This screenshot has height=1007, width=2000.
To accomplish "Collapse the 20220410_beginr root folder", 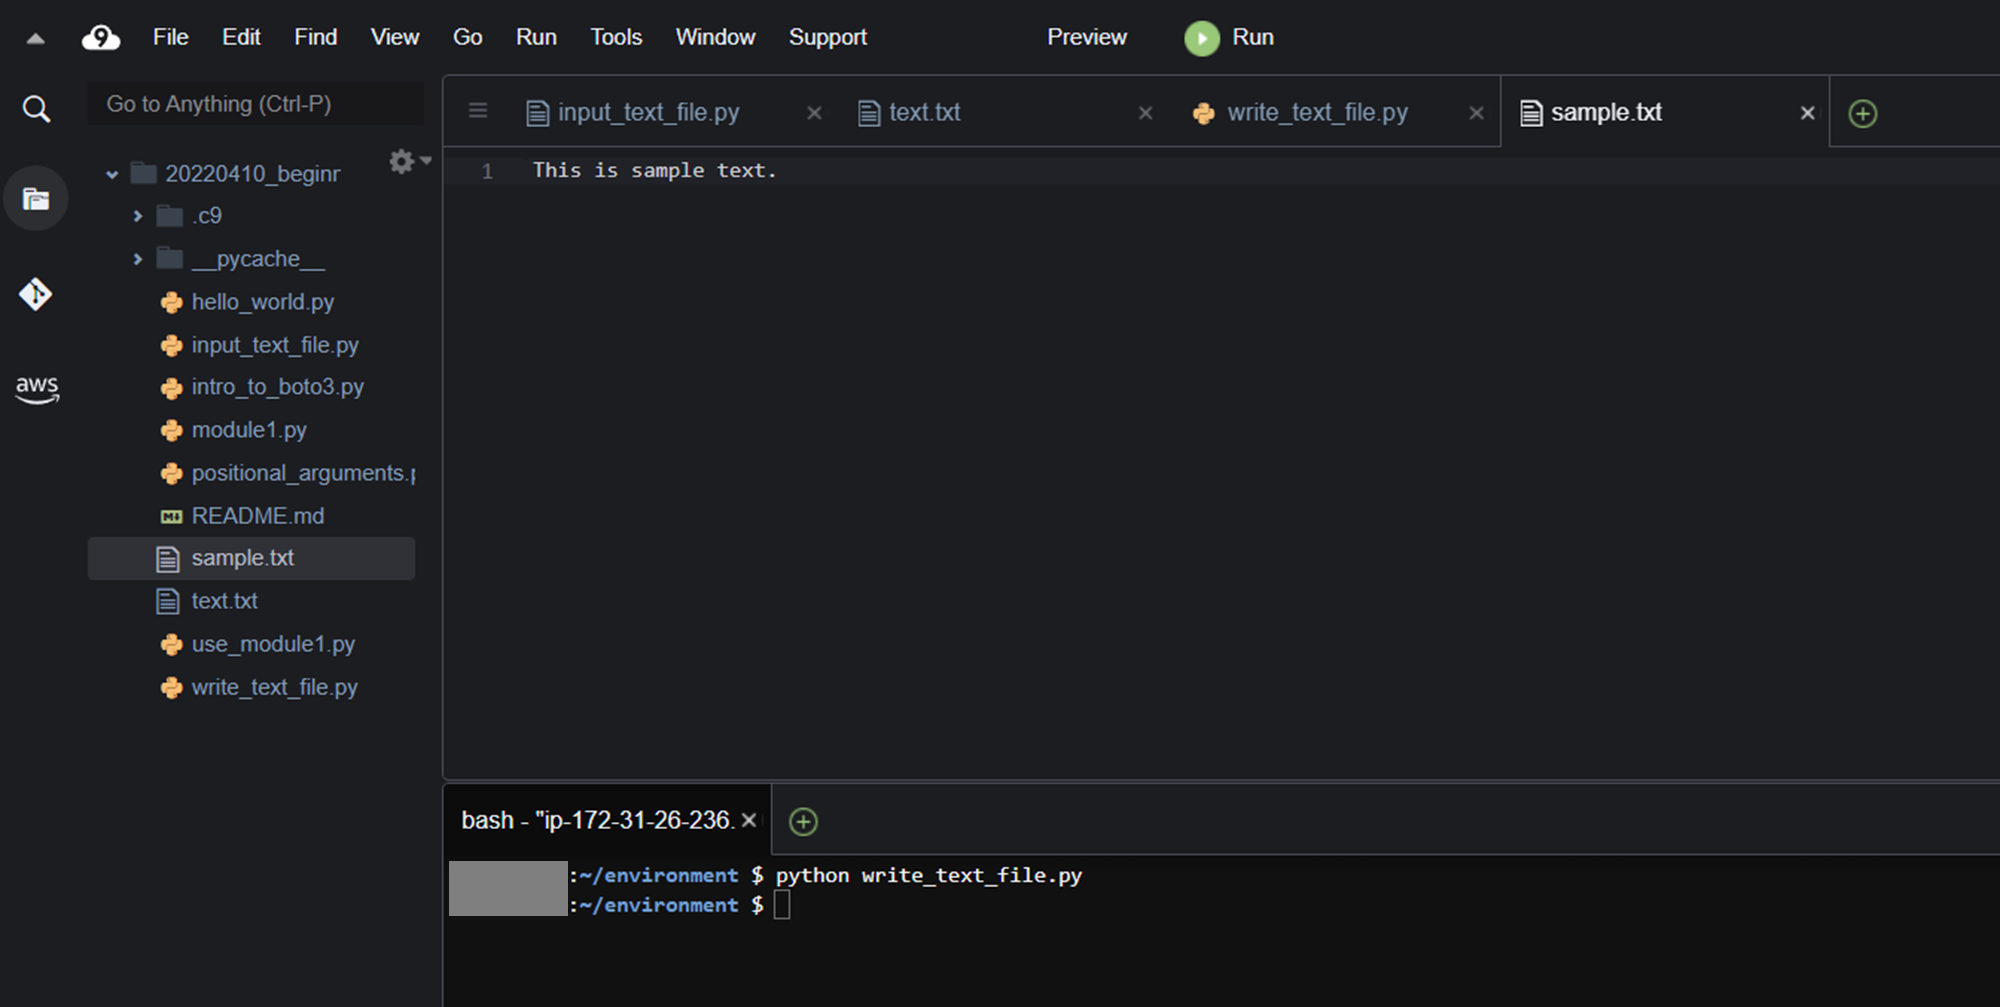I will 112,175.
